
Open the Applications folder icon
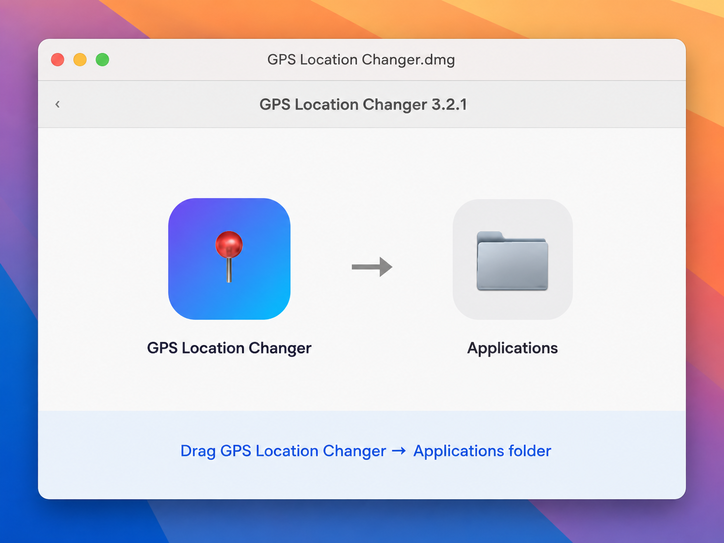coord(513,259)
